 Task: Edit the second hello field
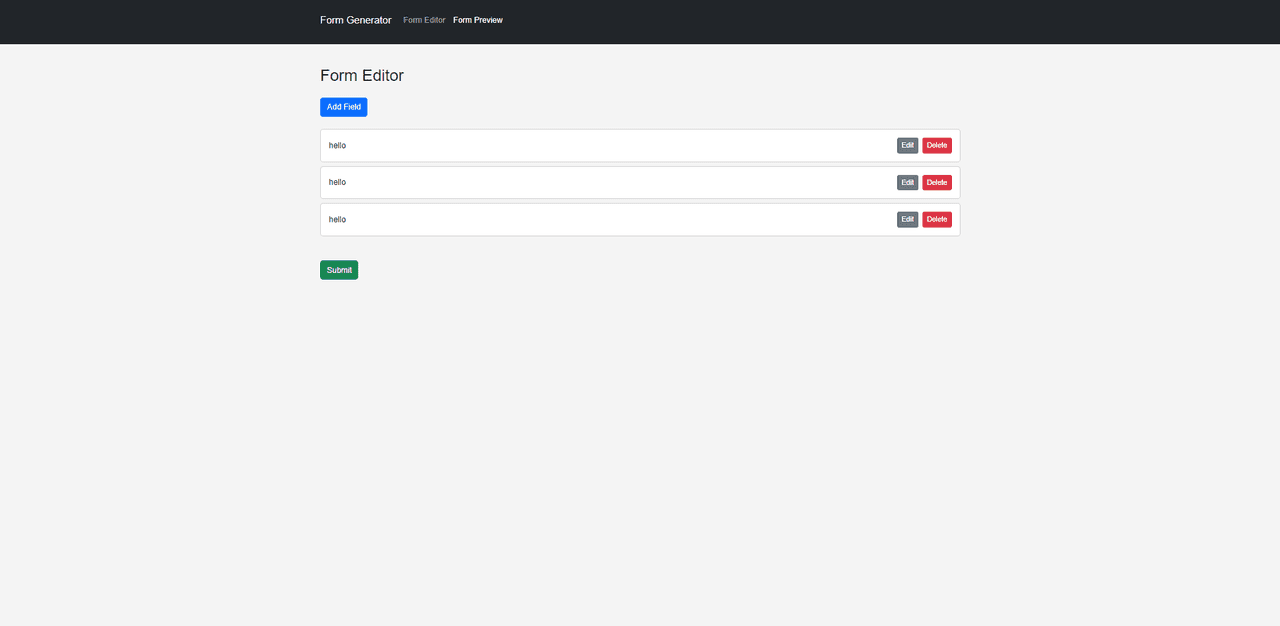click(x=907, y=183)
